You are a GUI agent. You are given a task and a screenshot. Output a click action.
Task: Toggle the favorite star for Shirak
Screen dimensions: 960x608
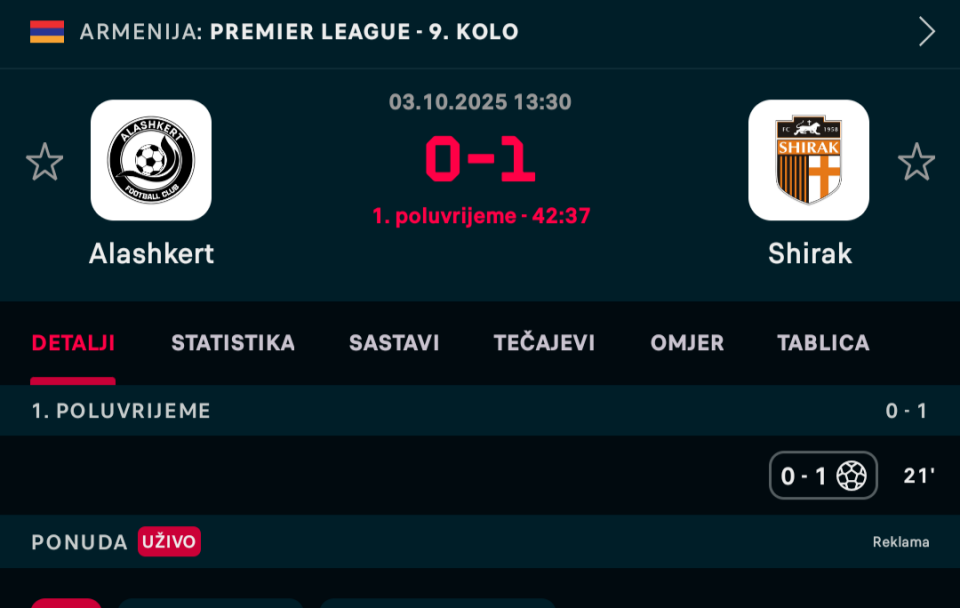click(x=916, y=162)
